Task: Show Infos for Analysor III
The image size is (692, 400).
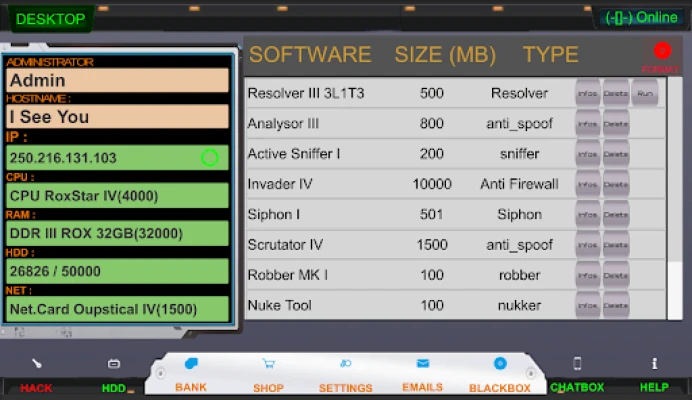Action: point(588,124)
